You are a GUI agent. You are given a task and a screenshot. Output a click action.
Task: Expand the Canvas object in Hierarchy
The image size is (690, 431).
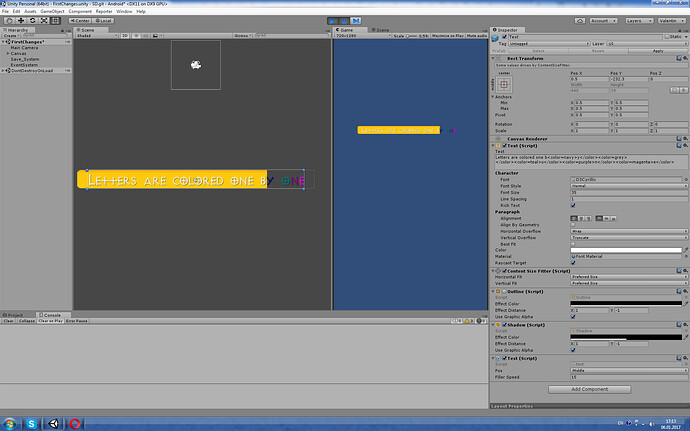coord(8,53)
